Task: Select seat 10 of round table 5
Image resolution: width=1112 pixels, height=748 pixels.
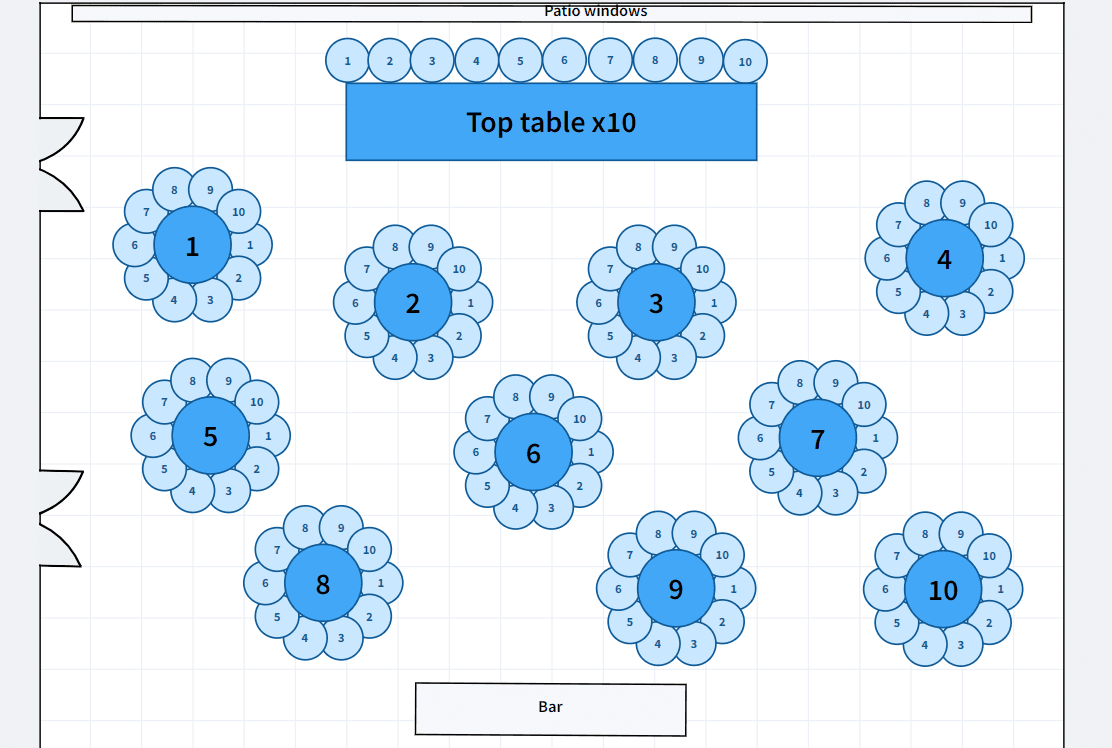Action: (x=257, y=401)
